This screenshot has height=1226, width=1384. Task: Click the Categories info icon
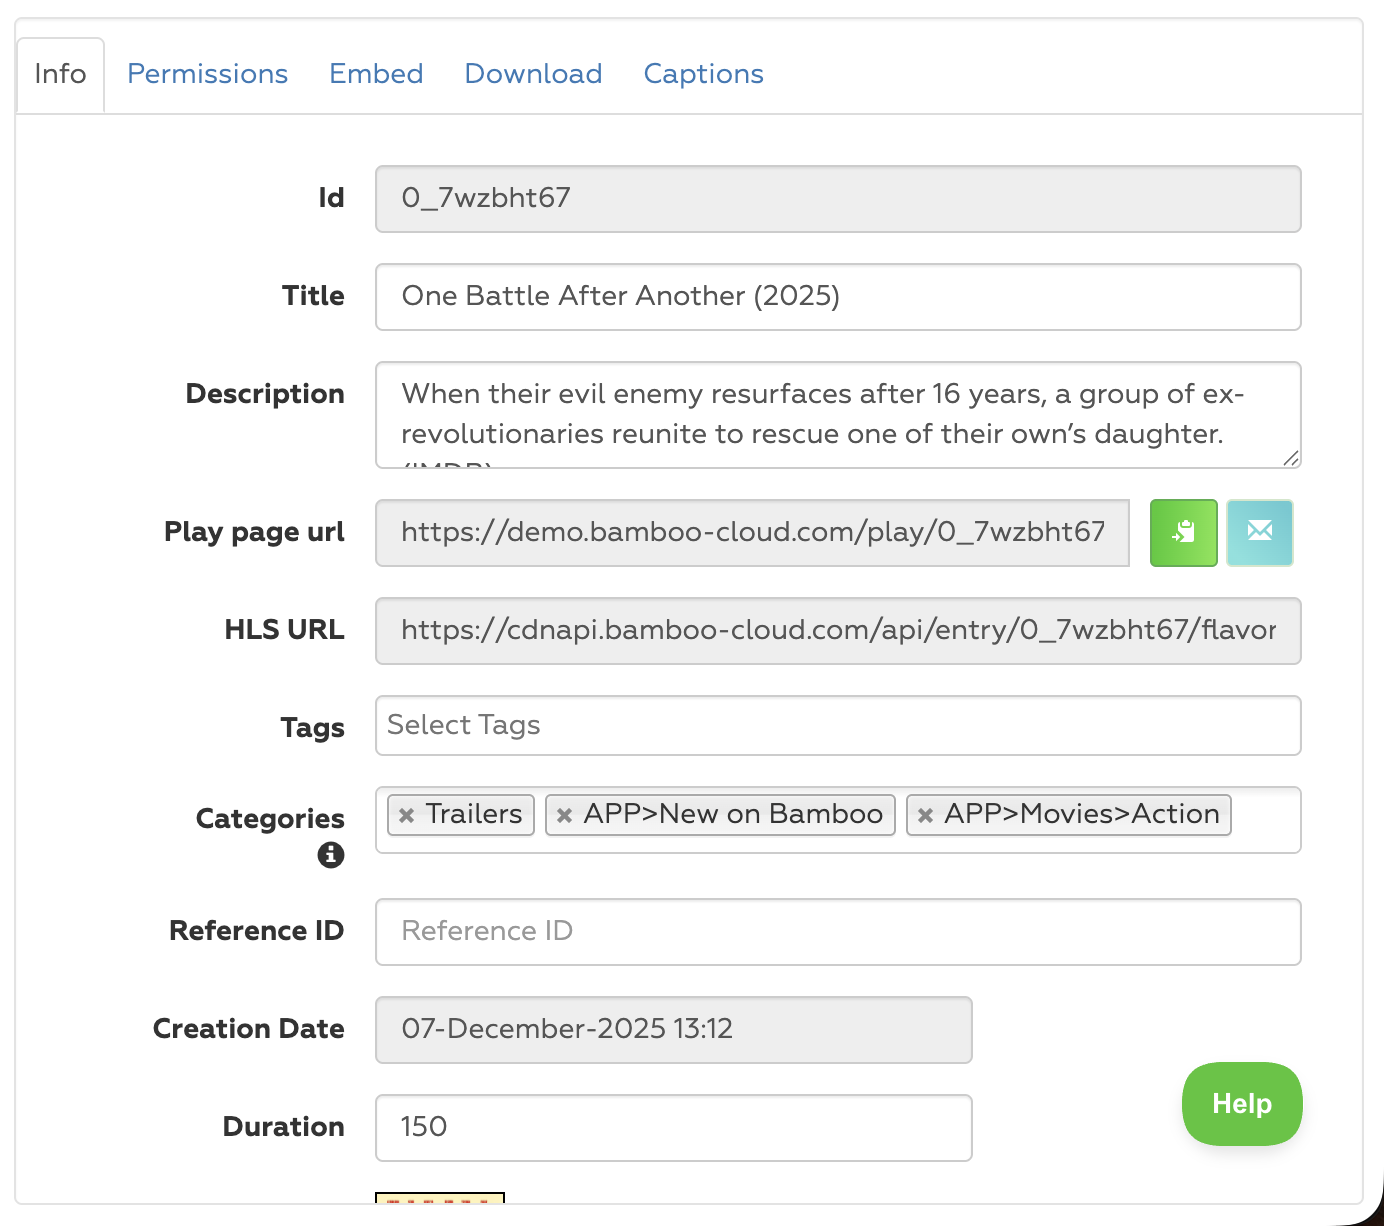[331, 855]
